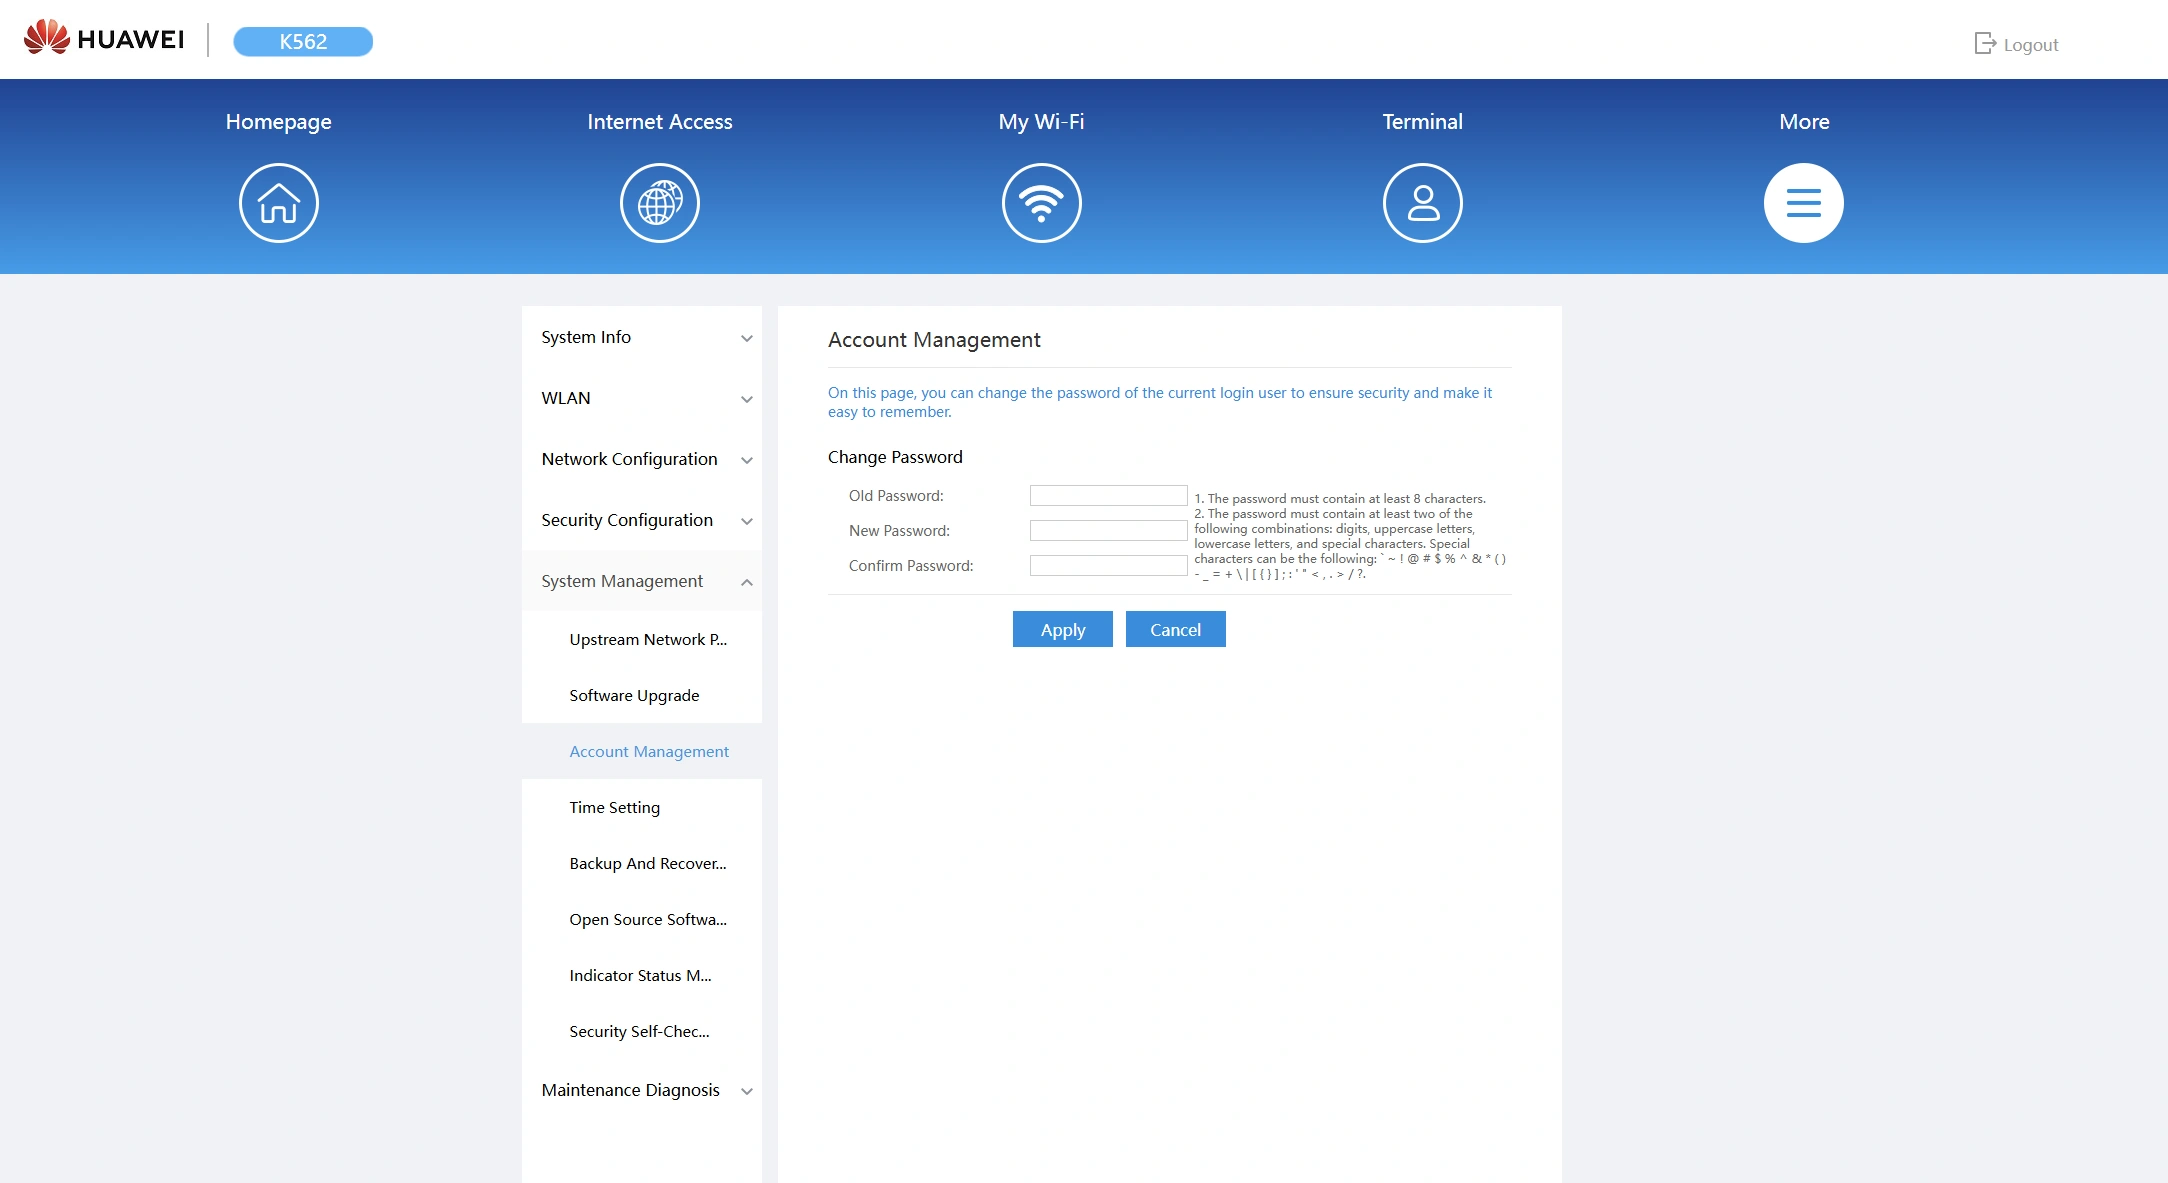
Task: Open Internet Access globe icon
Action: click(659, 203)
